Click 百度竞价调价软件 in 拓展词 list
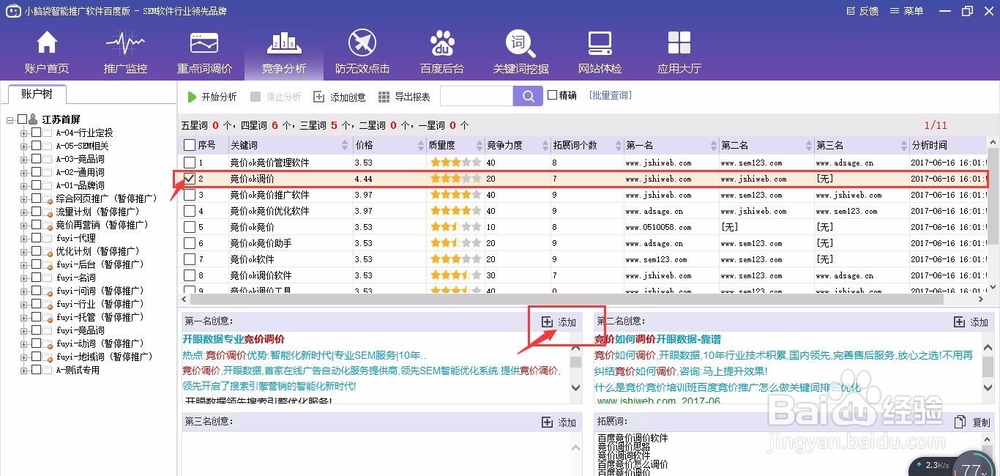 coord(633,438)
